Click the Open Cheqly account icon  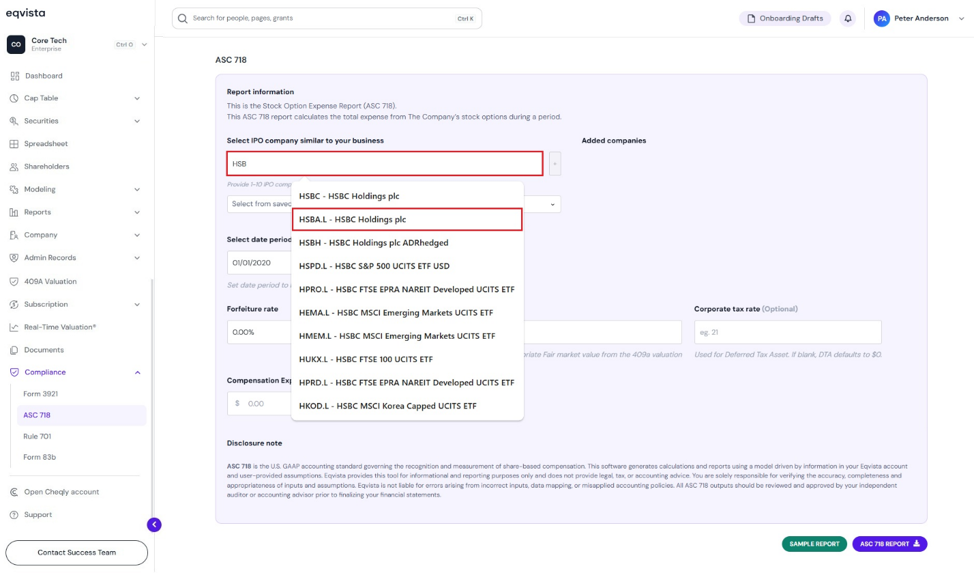coord(14,492)
